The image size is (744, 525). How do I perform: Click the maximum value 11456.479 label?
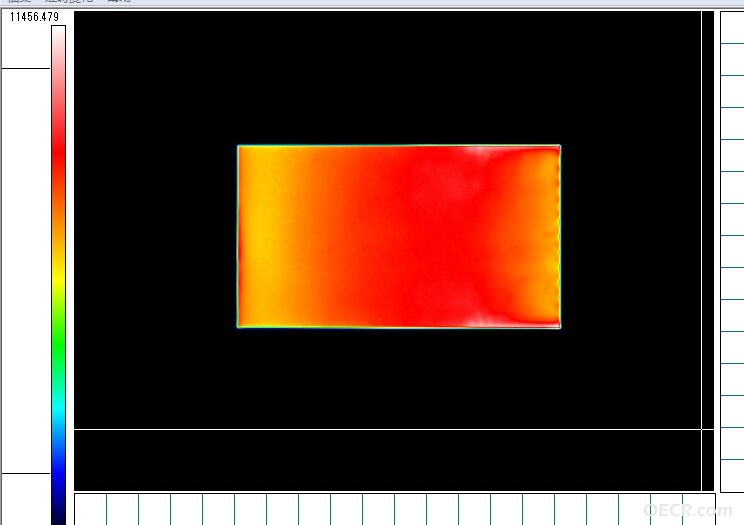click(34, 17)
